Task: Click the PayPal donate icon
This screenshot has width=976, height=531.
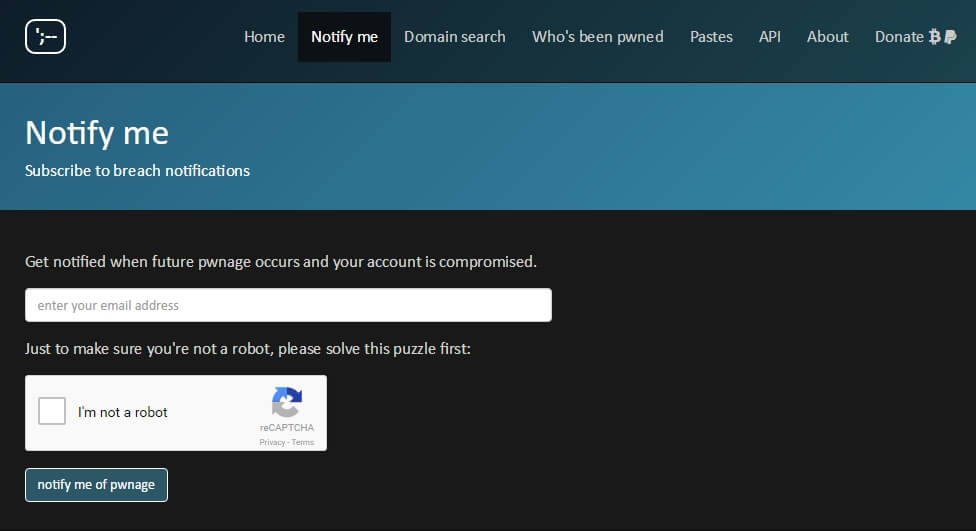Action: [950, 37]
